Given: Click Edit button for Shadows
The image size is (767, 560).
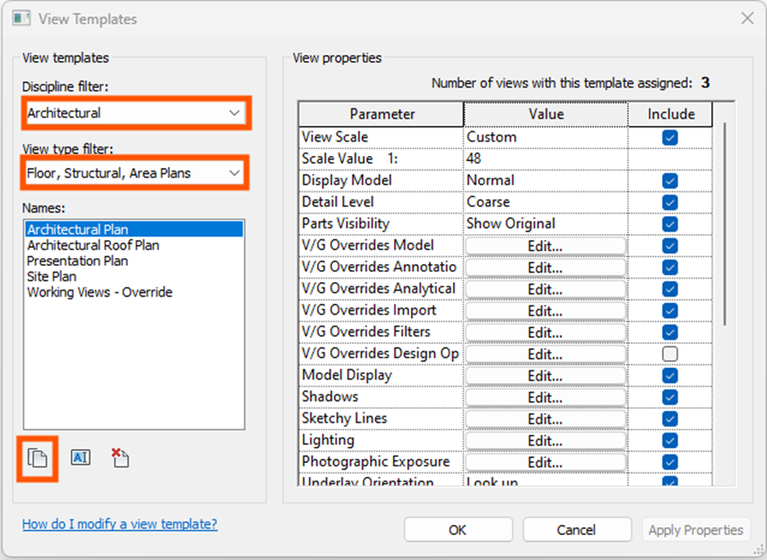Looking at the screenshot, I should tap(545, 398).
